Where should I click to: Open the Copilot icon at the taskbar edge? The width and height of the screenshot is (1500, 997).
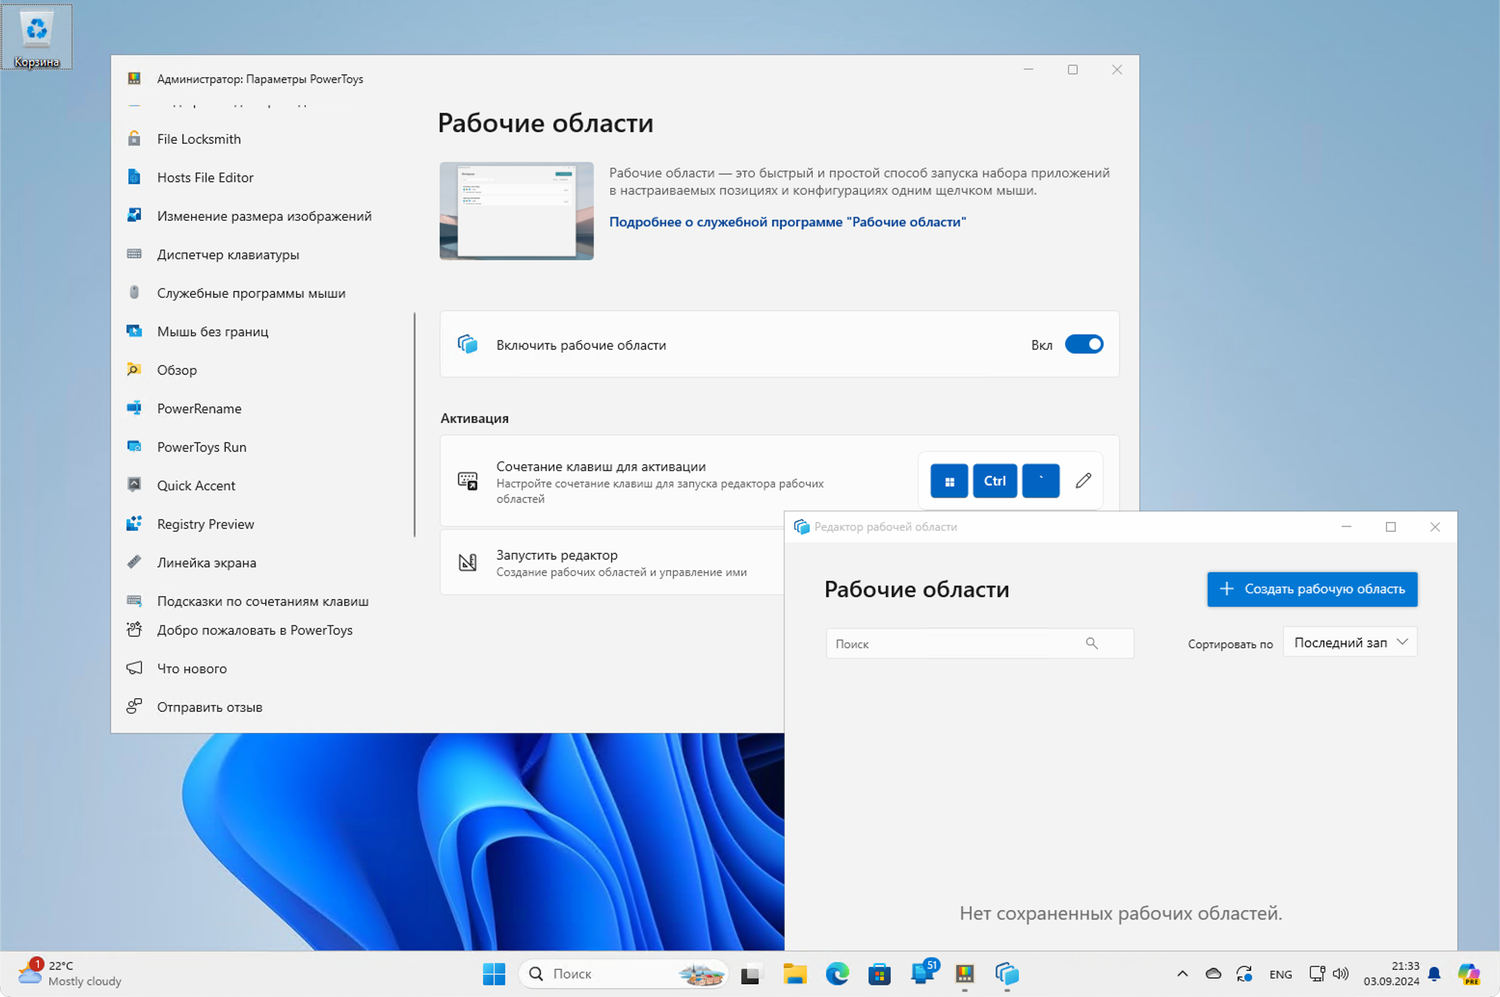(x=1469, y=974)
